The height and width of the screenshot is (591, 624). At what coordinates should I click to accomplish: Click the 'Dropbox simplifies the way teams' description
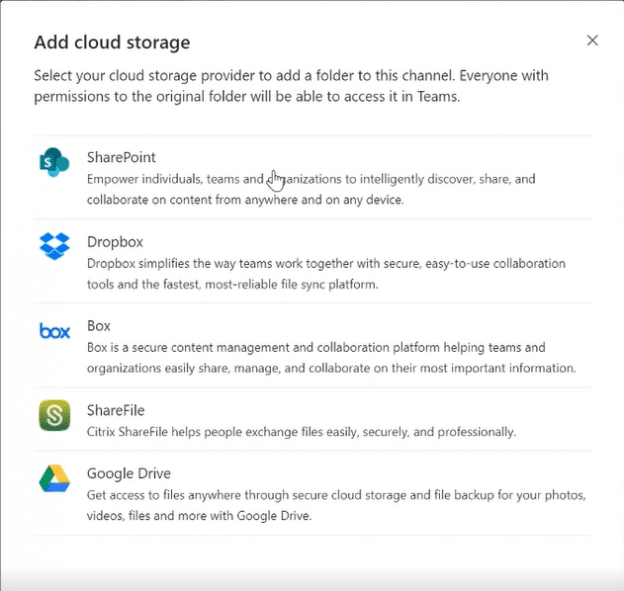pos(325,264)
